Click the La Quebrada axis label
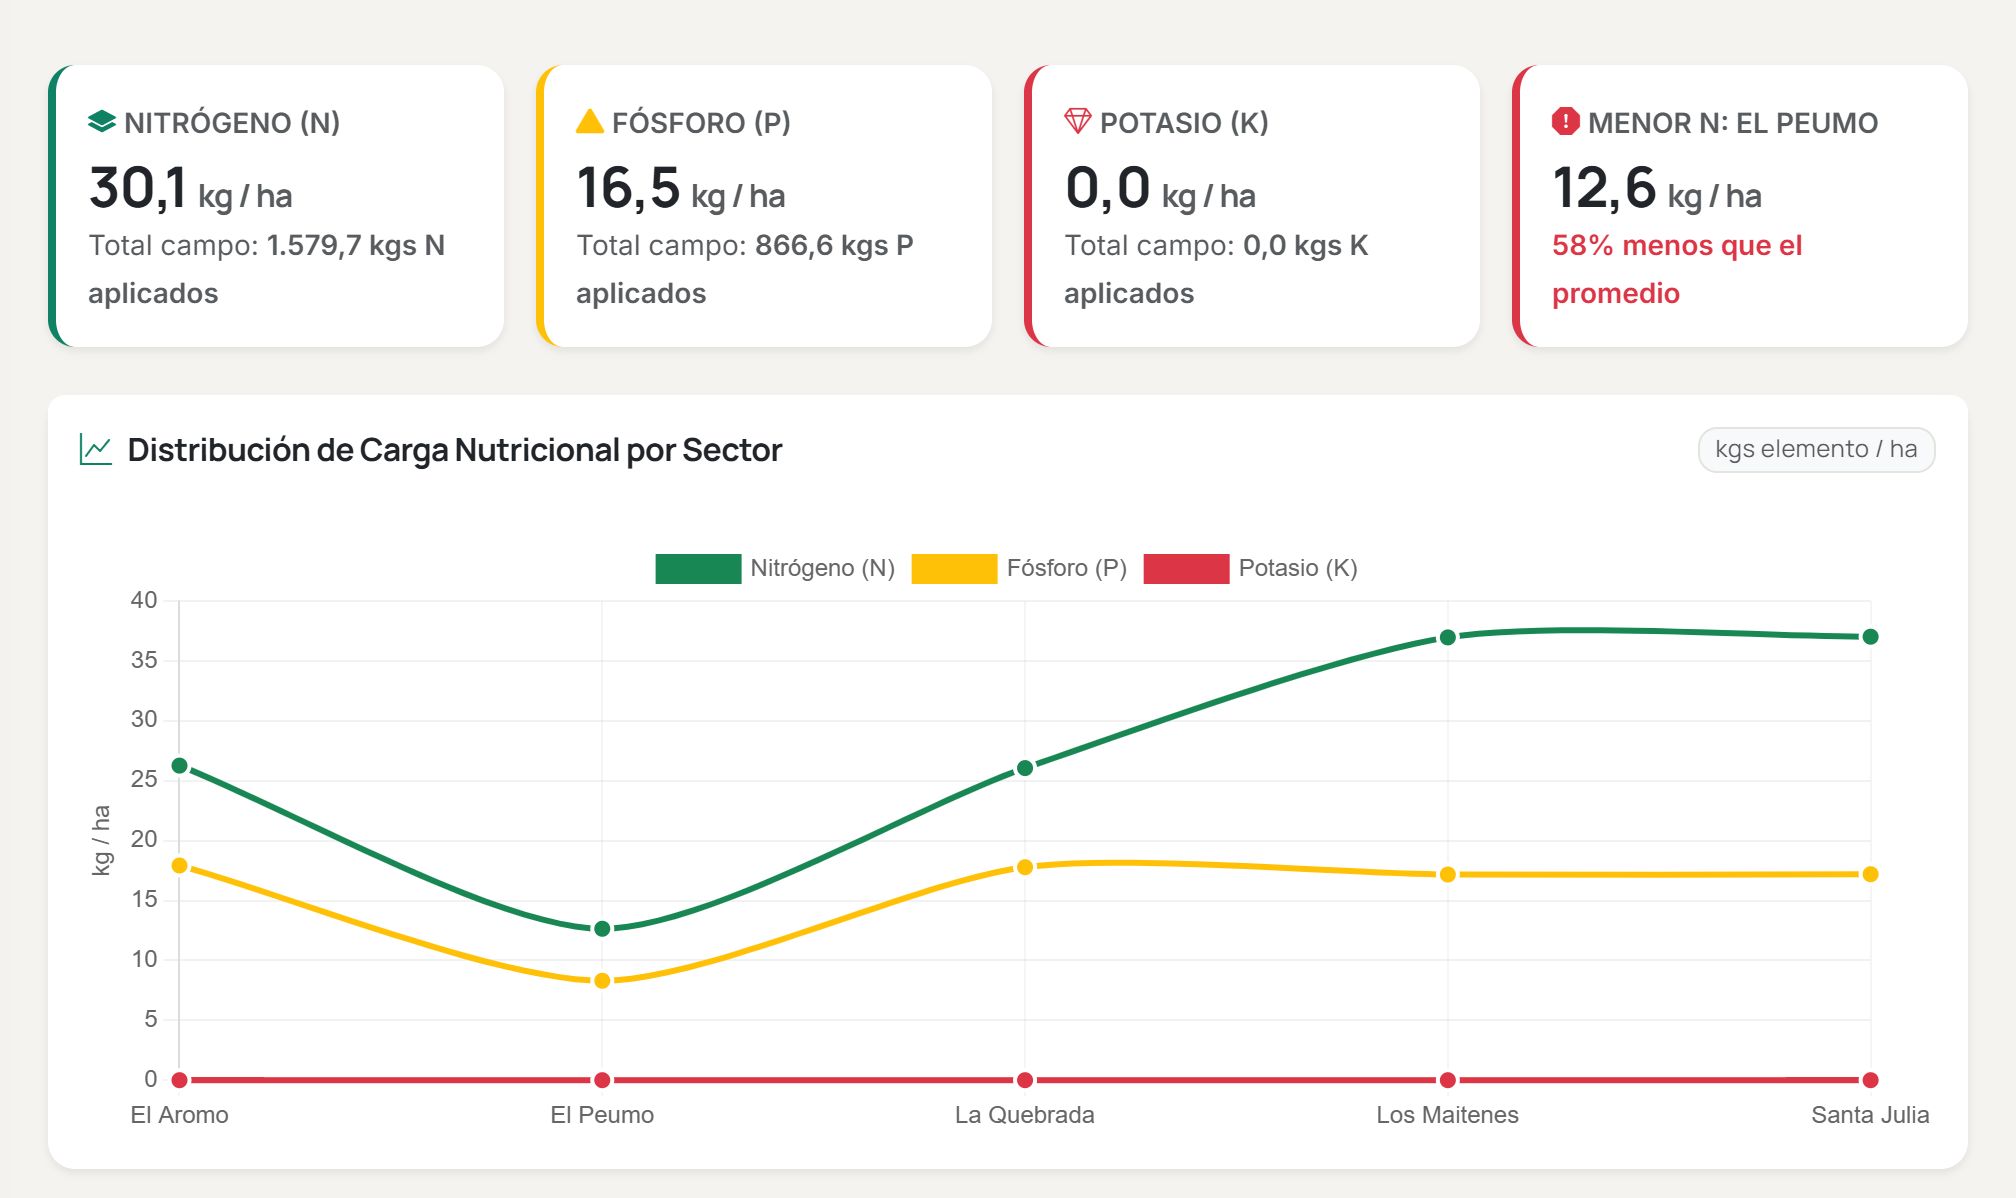This screenshot has height=1198, width=2016. (1025, 1115)
